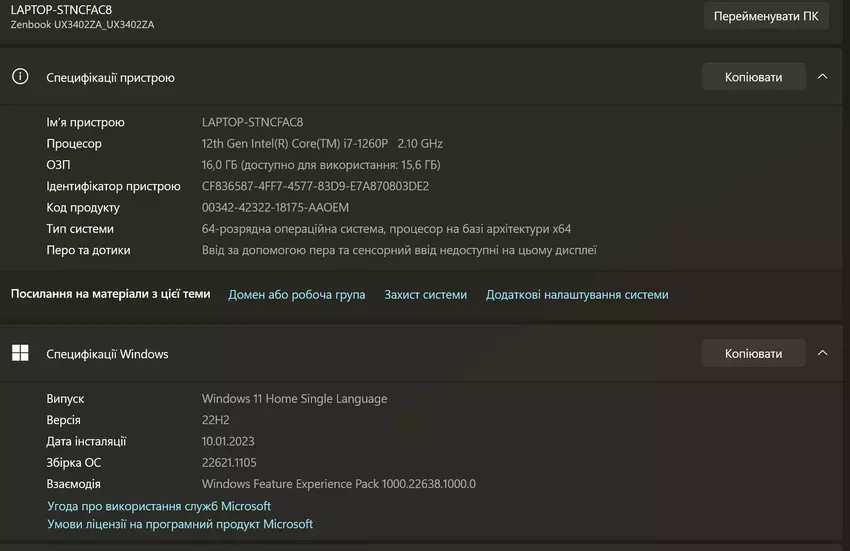Collapse the Специфікації пристрою section chevron
This screenshot has width=850, height=551.
pos(822,77)
